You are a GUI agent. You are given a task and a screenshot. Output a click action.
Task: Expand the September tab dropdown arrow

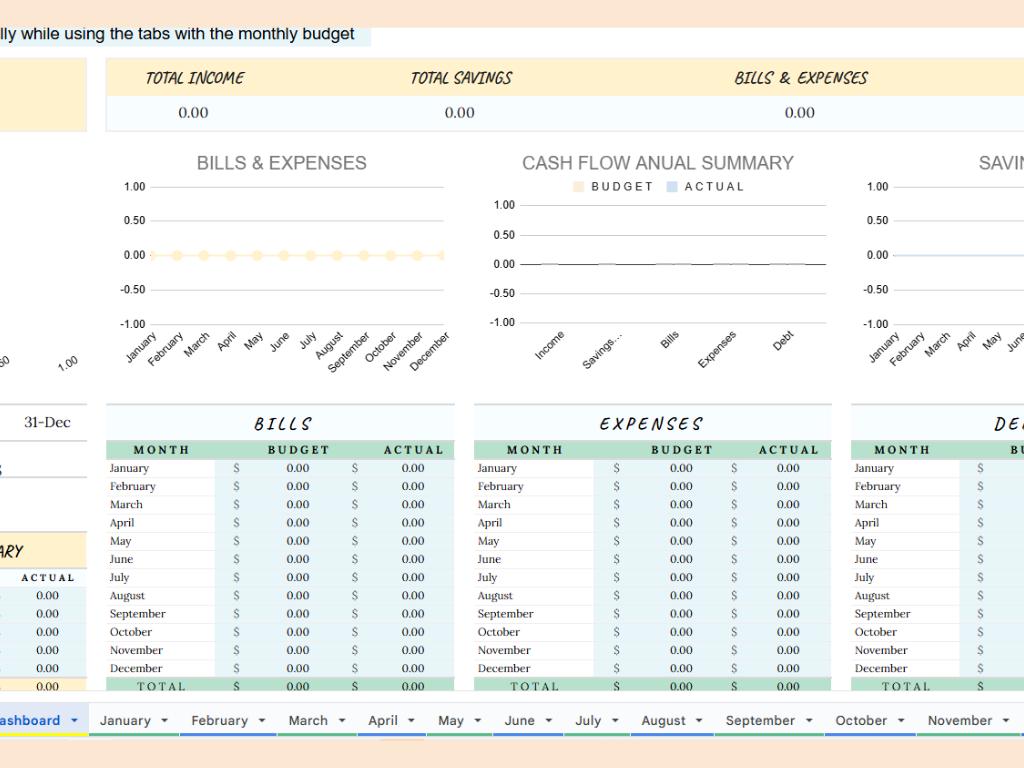(x=809, y=720)
